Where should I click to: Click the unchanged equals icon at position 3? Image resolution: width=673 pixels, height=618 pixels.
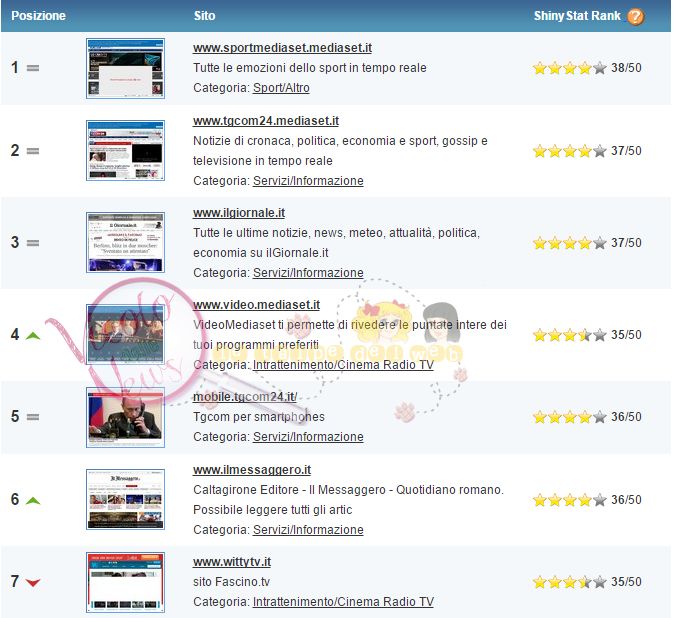33,243
